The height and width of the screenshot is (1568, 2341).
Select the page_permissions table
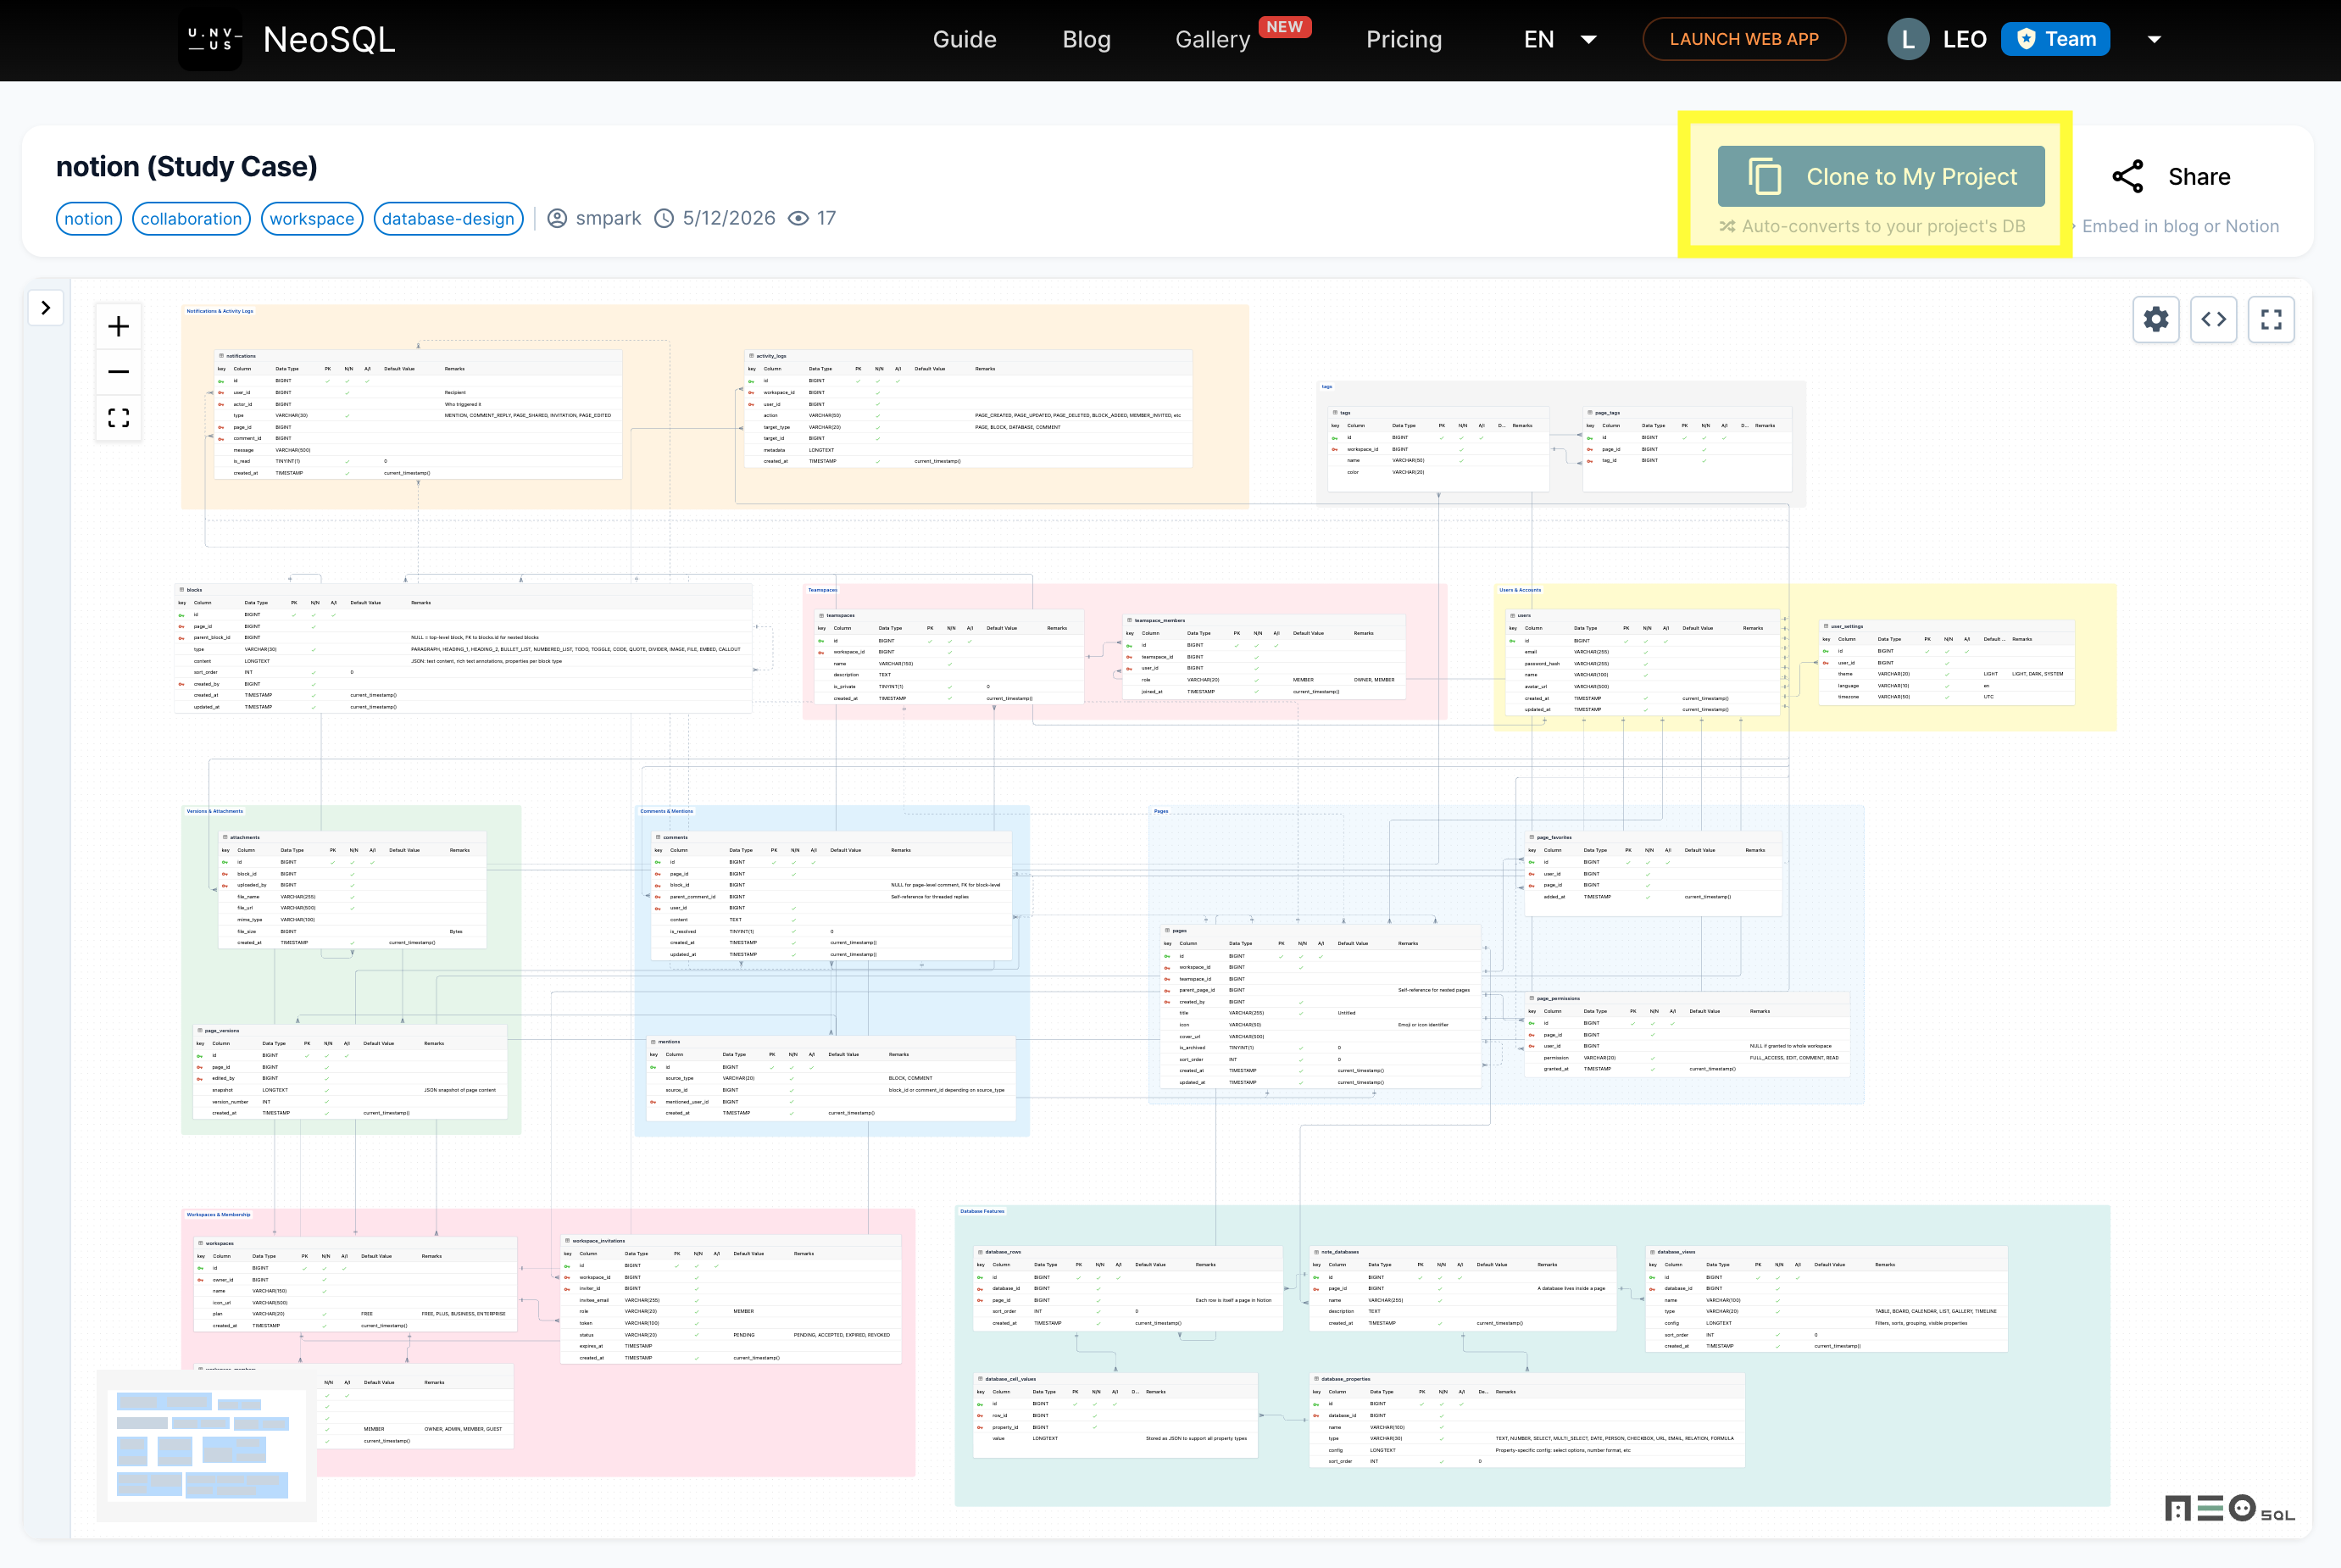(x=1687, y=1035)
